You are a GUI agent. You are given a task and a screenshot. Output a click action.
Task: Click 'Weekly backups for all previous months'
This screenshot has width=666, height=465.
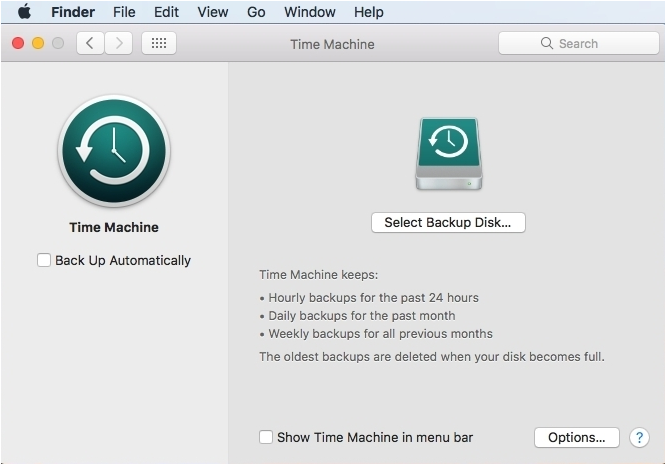(x=381, y=334)
